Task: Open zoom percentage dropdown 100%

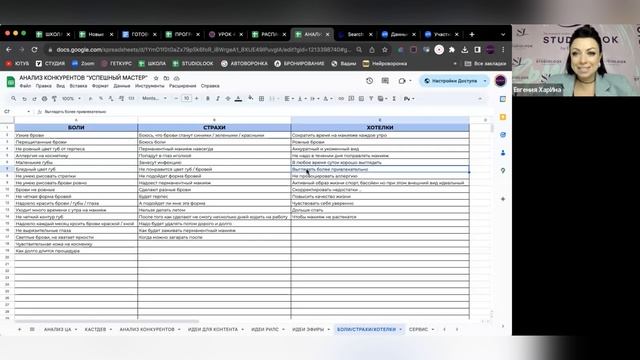Action: [71, 98]
